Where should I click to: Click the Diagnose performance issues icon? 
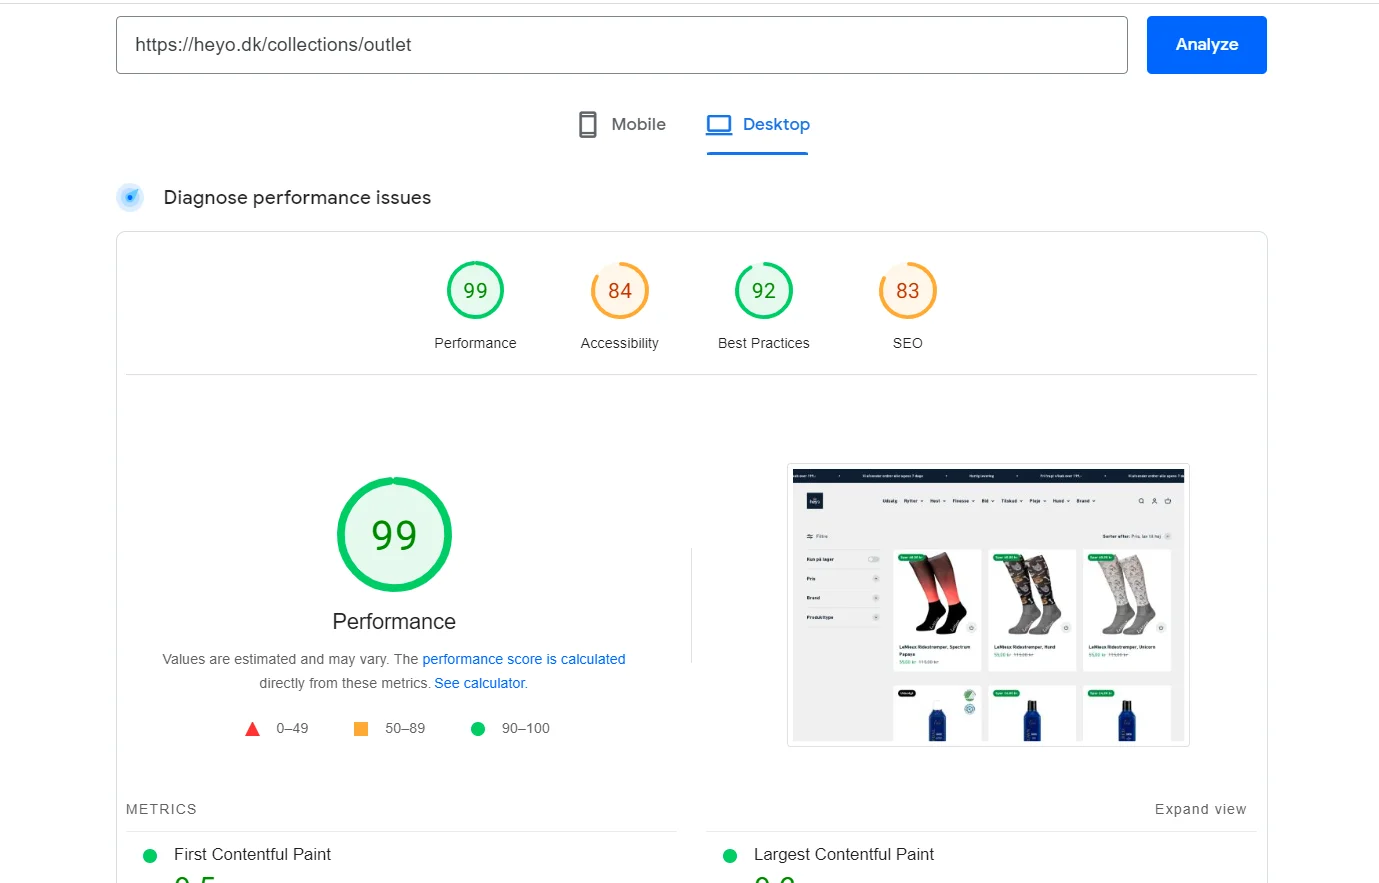(130, 197)
